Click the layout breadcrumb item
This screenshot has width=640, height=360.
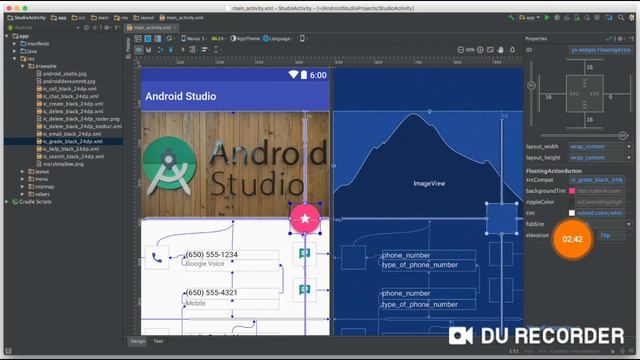[143, 18]
